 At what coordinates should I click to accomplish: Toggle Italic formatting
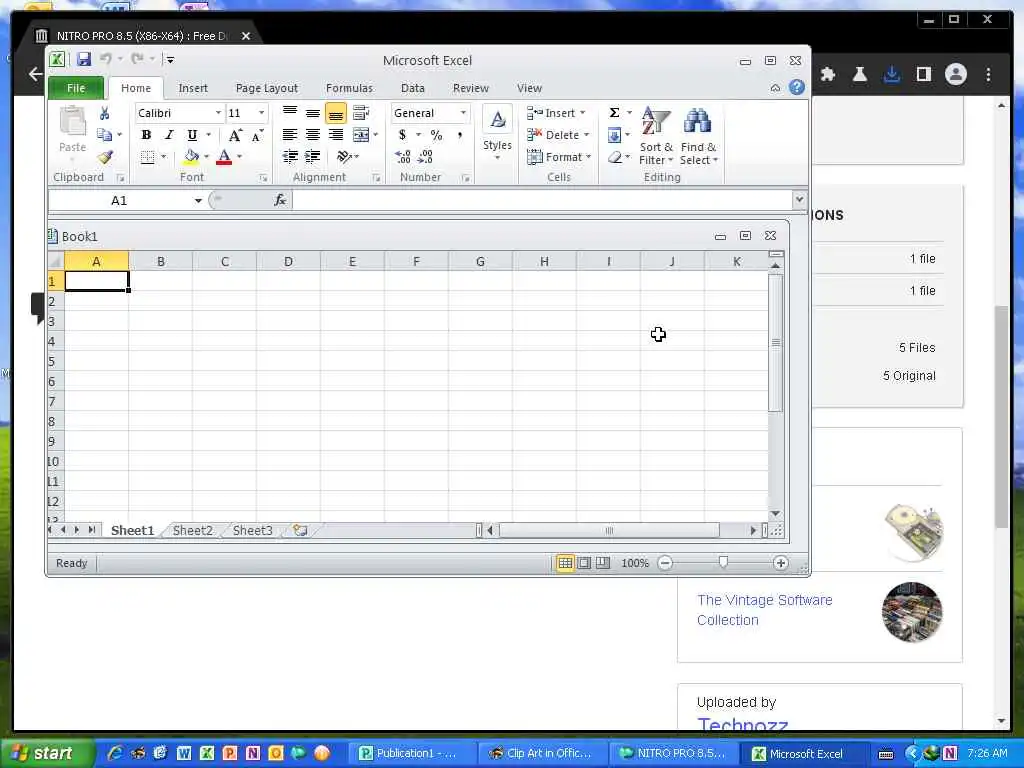tap(169, 135)
